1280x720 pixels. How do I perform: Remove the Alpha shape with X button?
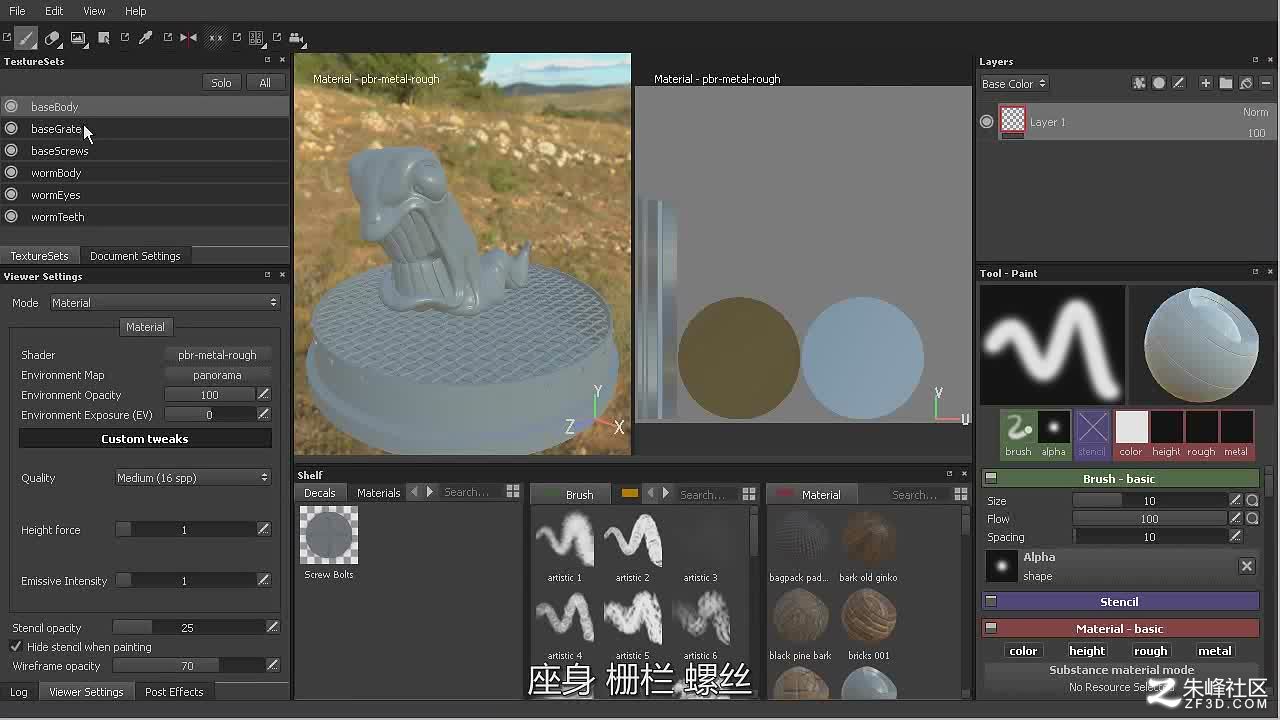pos(1247,566)
